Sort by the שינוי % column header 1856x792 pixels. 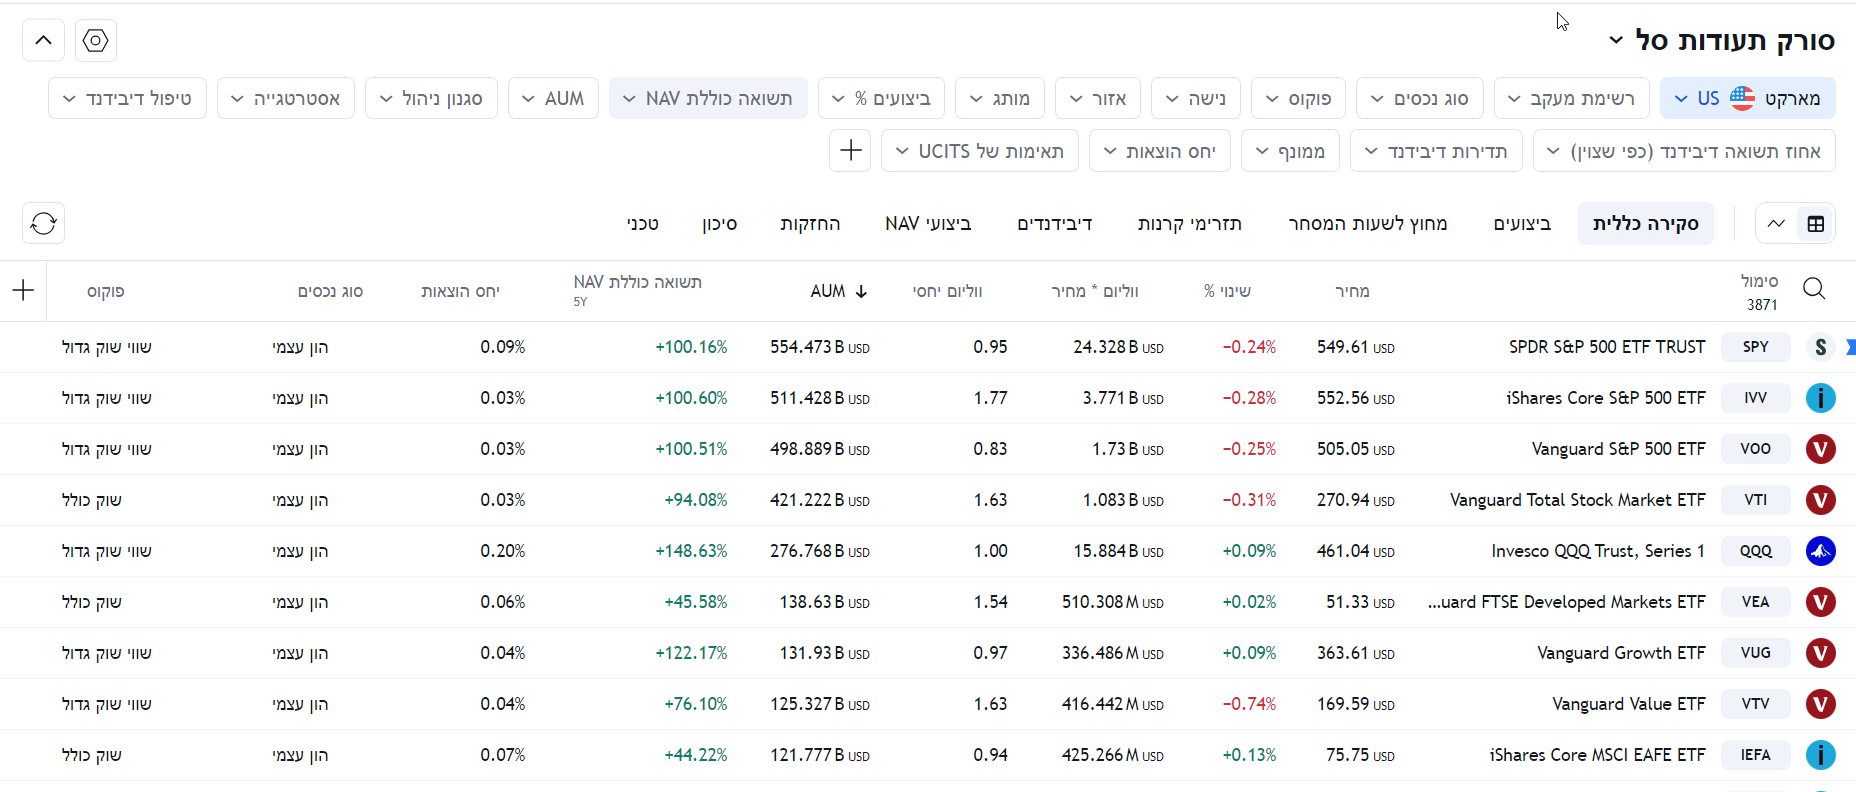(1227, 291)
